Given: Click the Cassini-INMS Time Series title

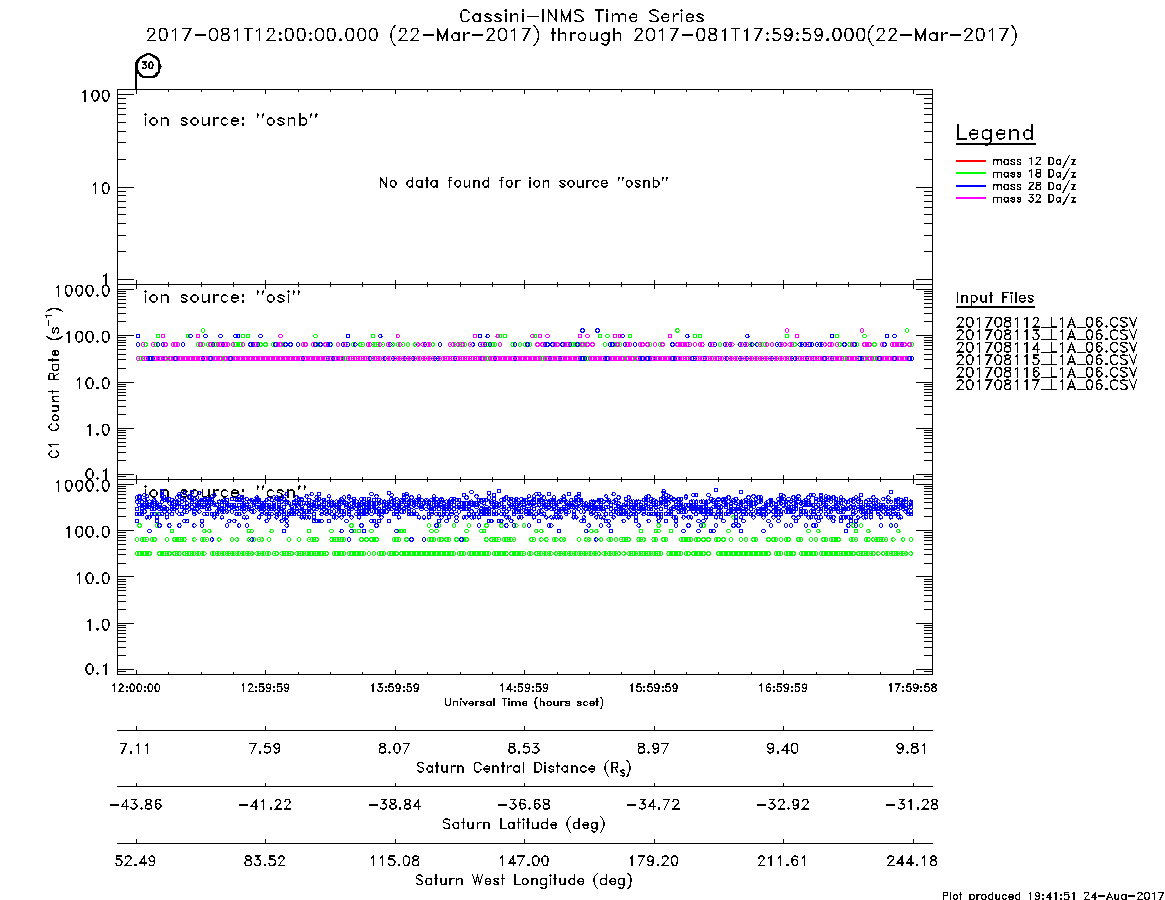Looking at the screenshot, I should coord(582,16).
